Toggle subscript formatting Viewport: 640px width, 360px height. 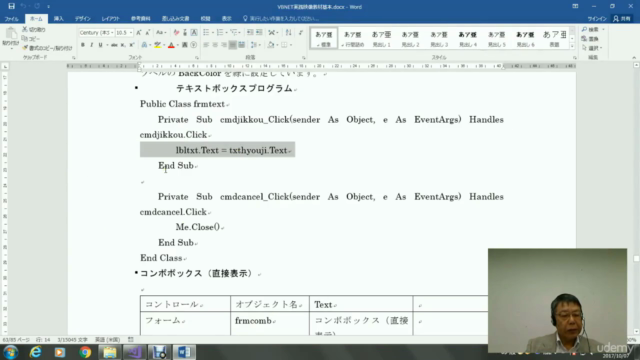click(x=123, y=45)
